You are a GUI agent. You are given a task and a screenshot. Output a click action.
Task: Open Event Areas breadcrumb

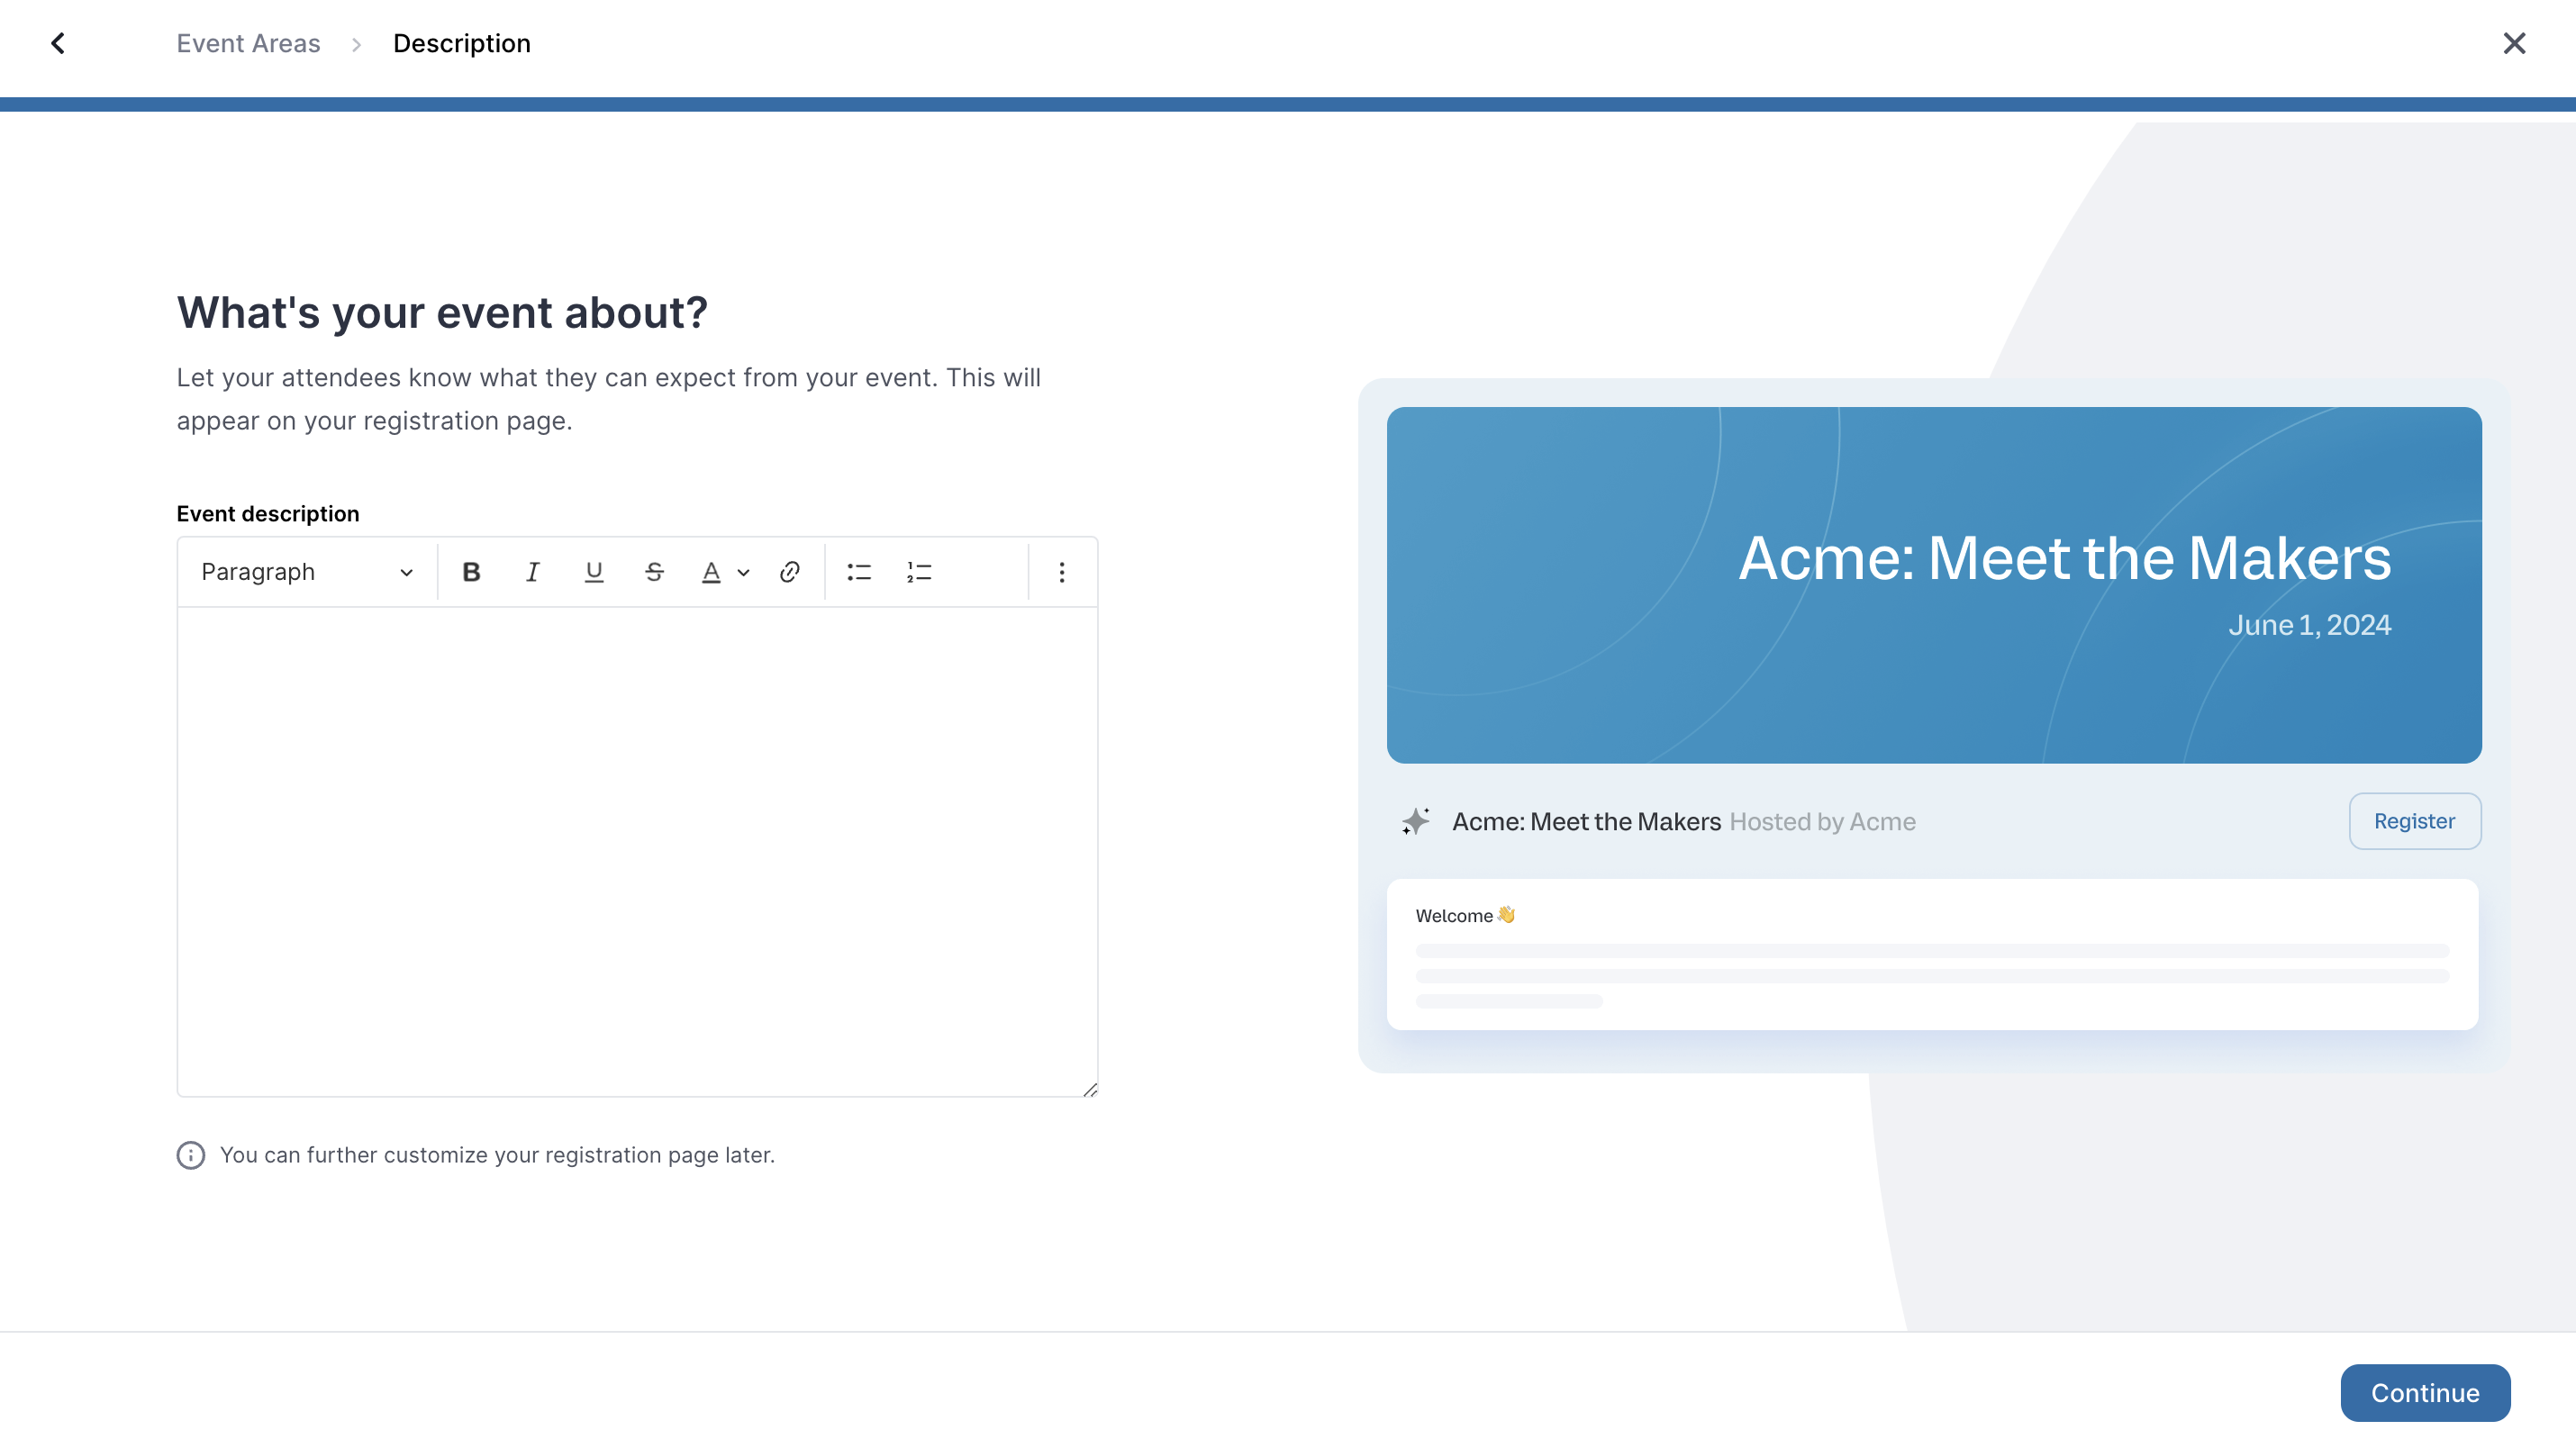click(248, 43)
